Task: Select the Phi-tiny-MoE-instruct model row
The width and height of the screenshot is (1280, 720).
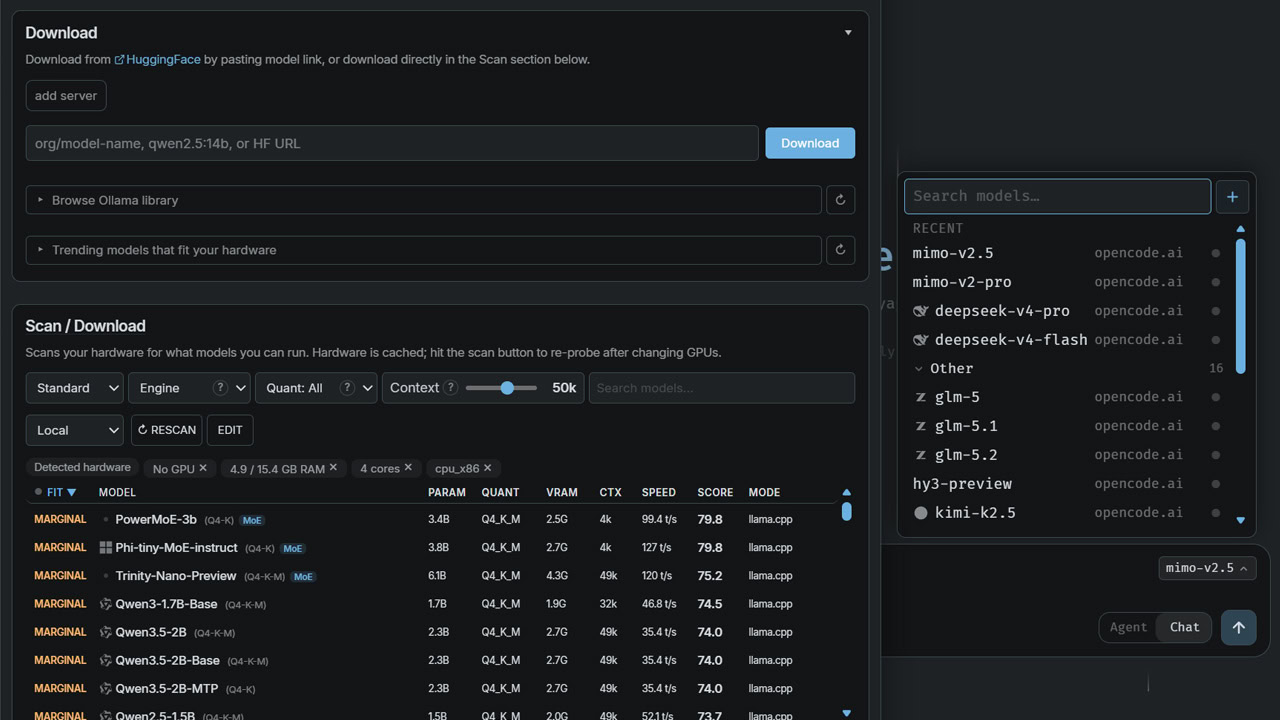Action: 433,548
